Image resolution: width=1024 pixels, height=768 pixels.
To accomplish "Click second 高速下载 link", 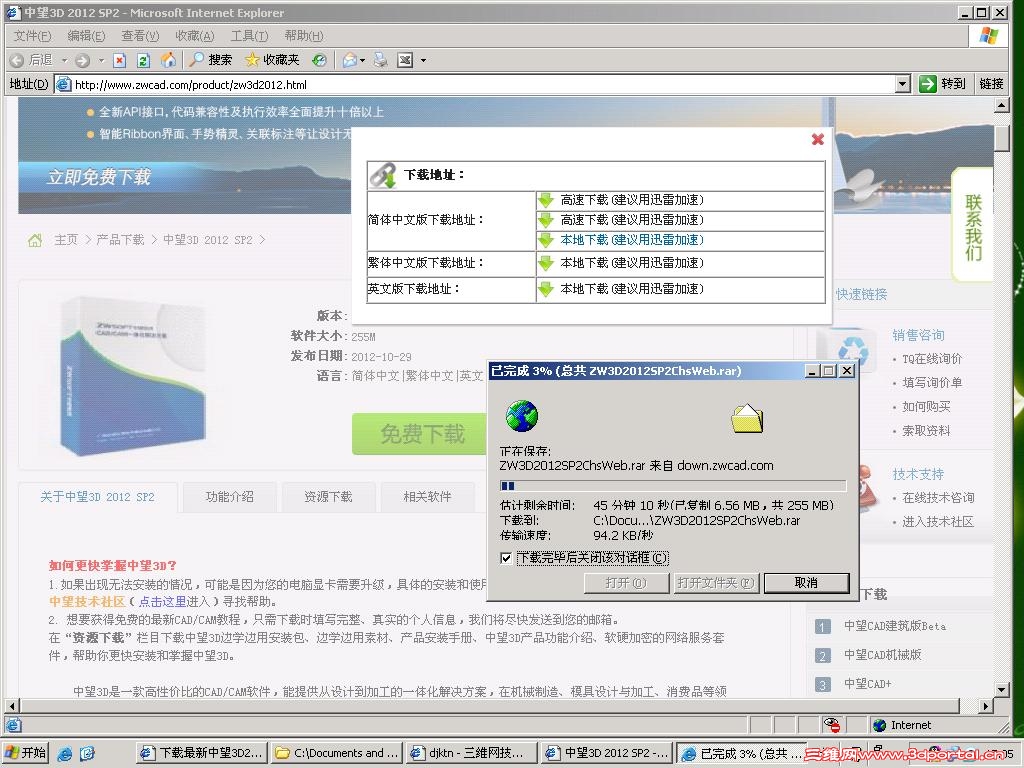I will tap(632, 220).
